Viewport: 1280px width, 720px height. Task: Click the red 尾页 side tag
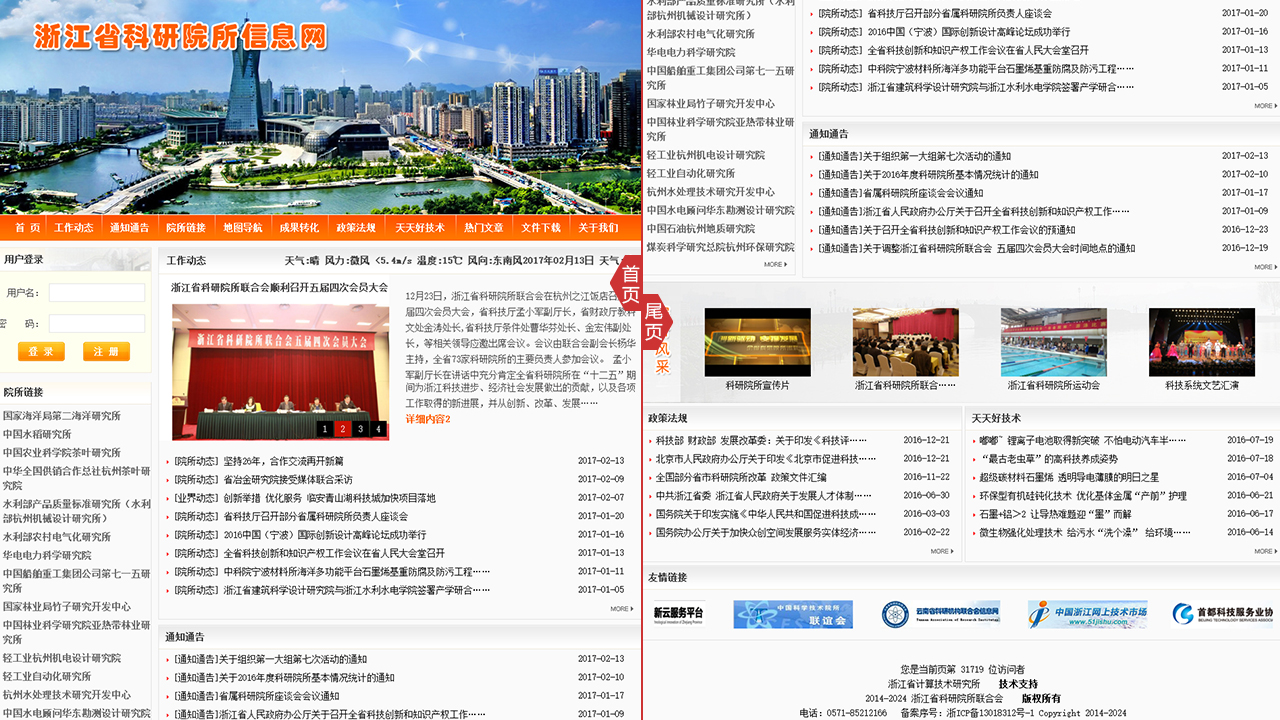pyautogui.click(x=653, y=321)
